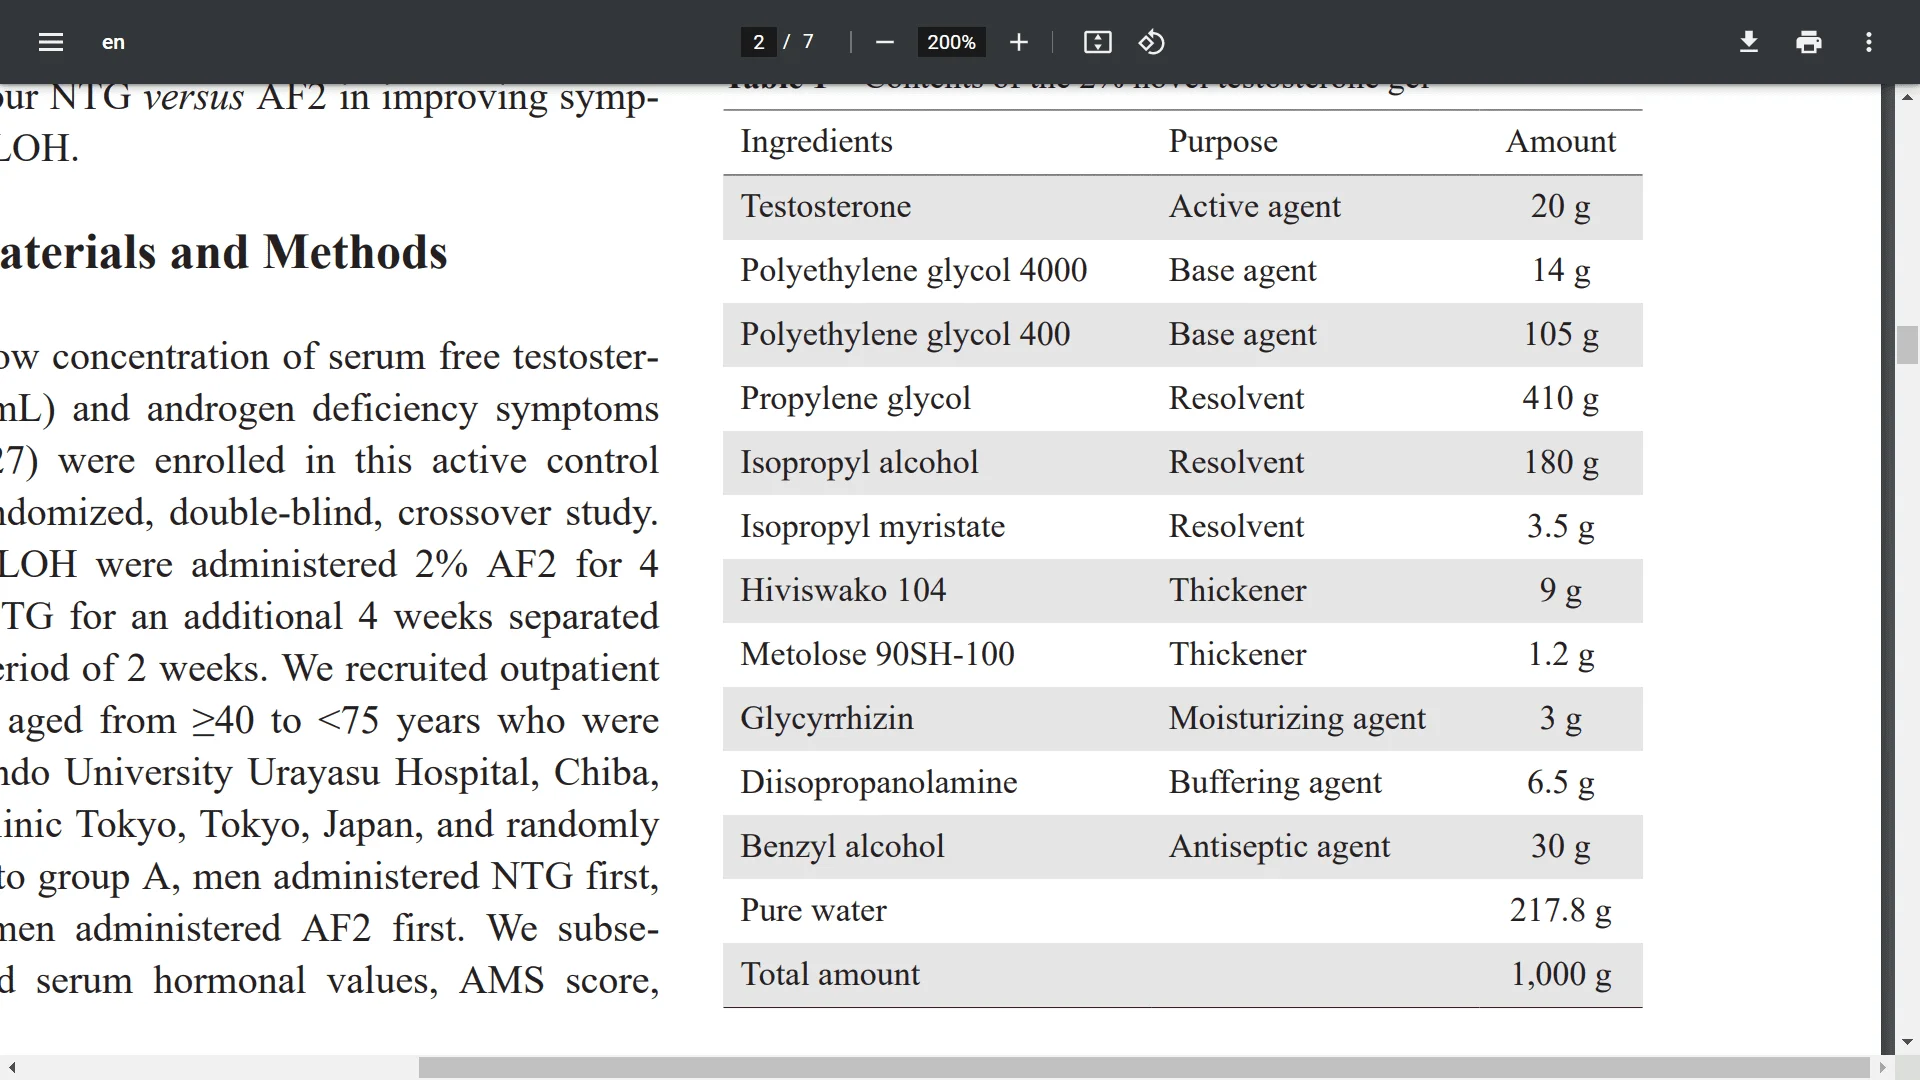Screen dimensions: 1920x1080
Task: Click the 'aterials and Methods' heading
Action: coord(223,252)
